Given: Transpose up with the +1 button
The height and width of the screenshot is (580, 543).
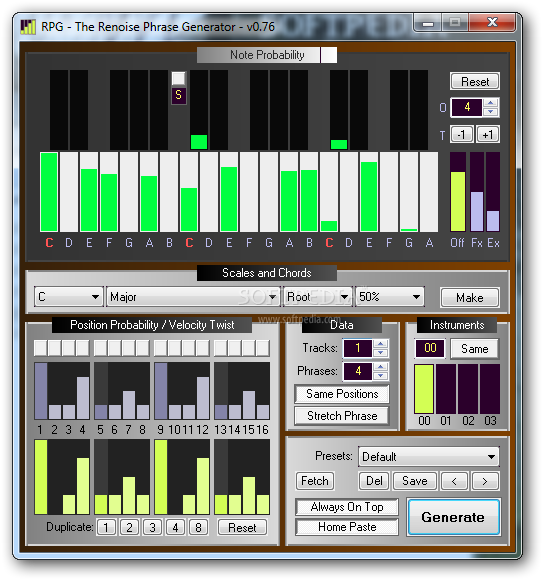Looking at the screenshot, I should click(x=488, y=135).
